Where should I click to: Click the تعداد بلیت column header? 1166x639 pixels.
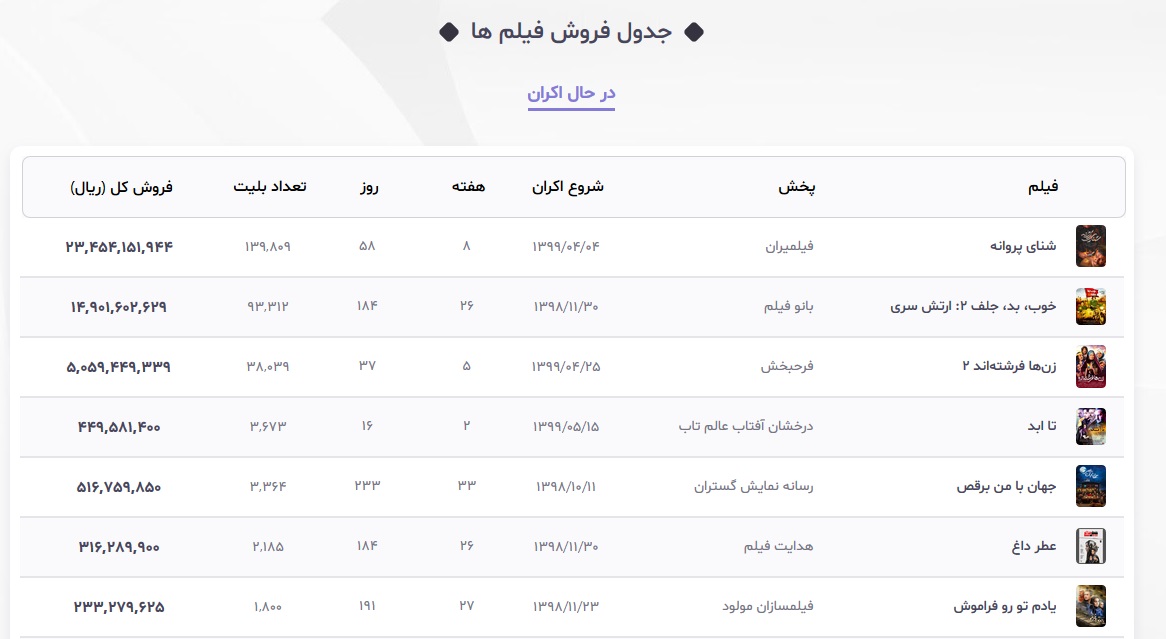(x=270, y=187)
